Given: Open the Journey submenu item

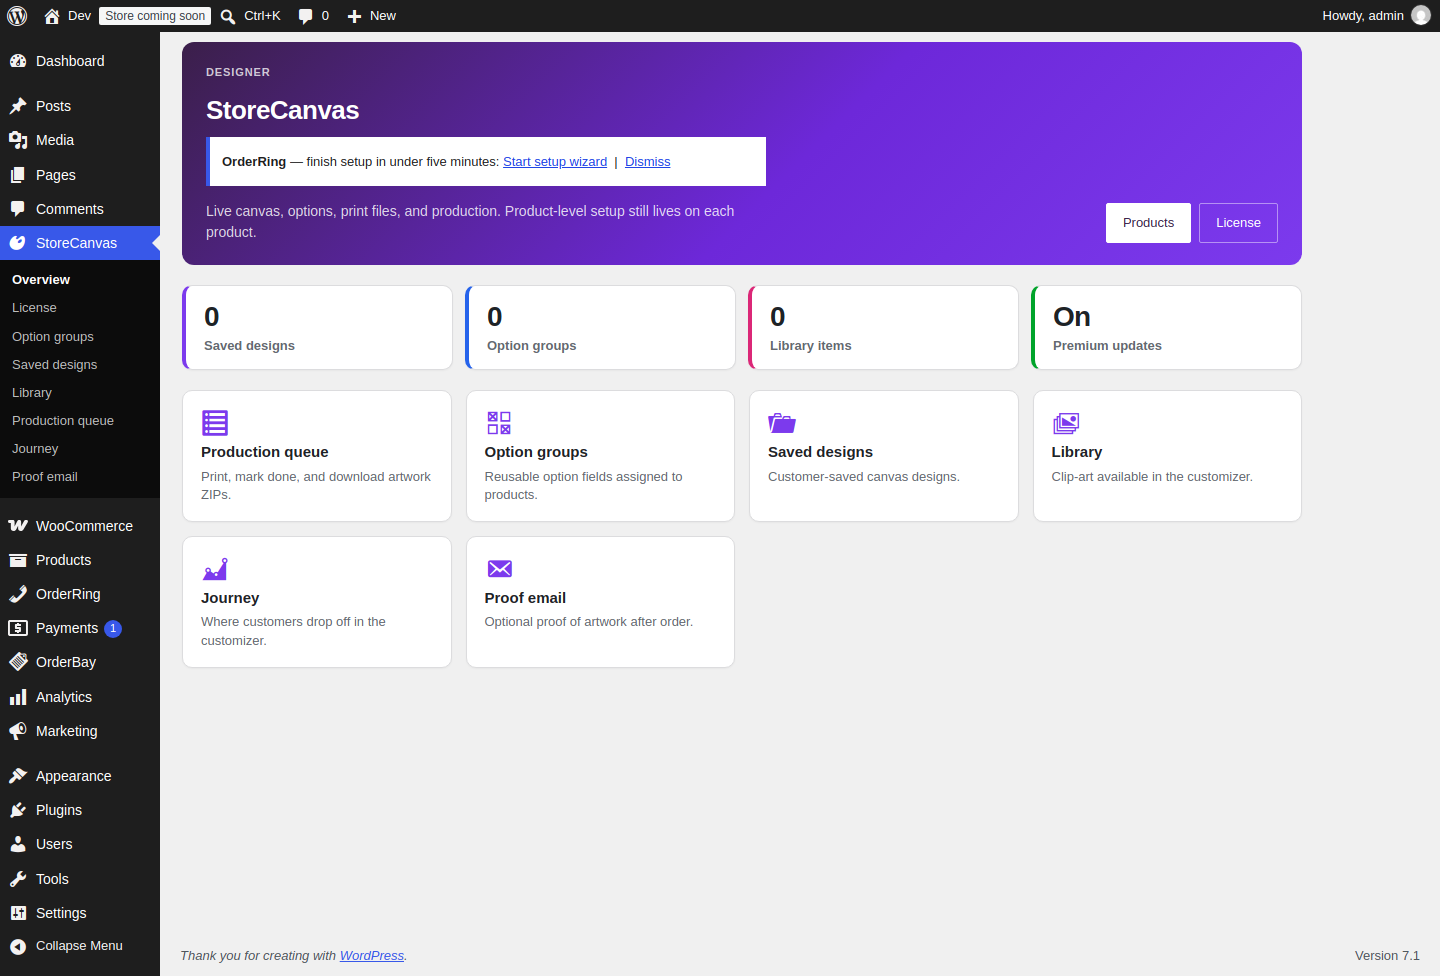Looking at the screenshot, I should click(x=35, y=449).
